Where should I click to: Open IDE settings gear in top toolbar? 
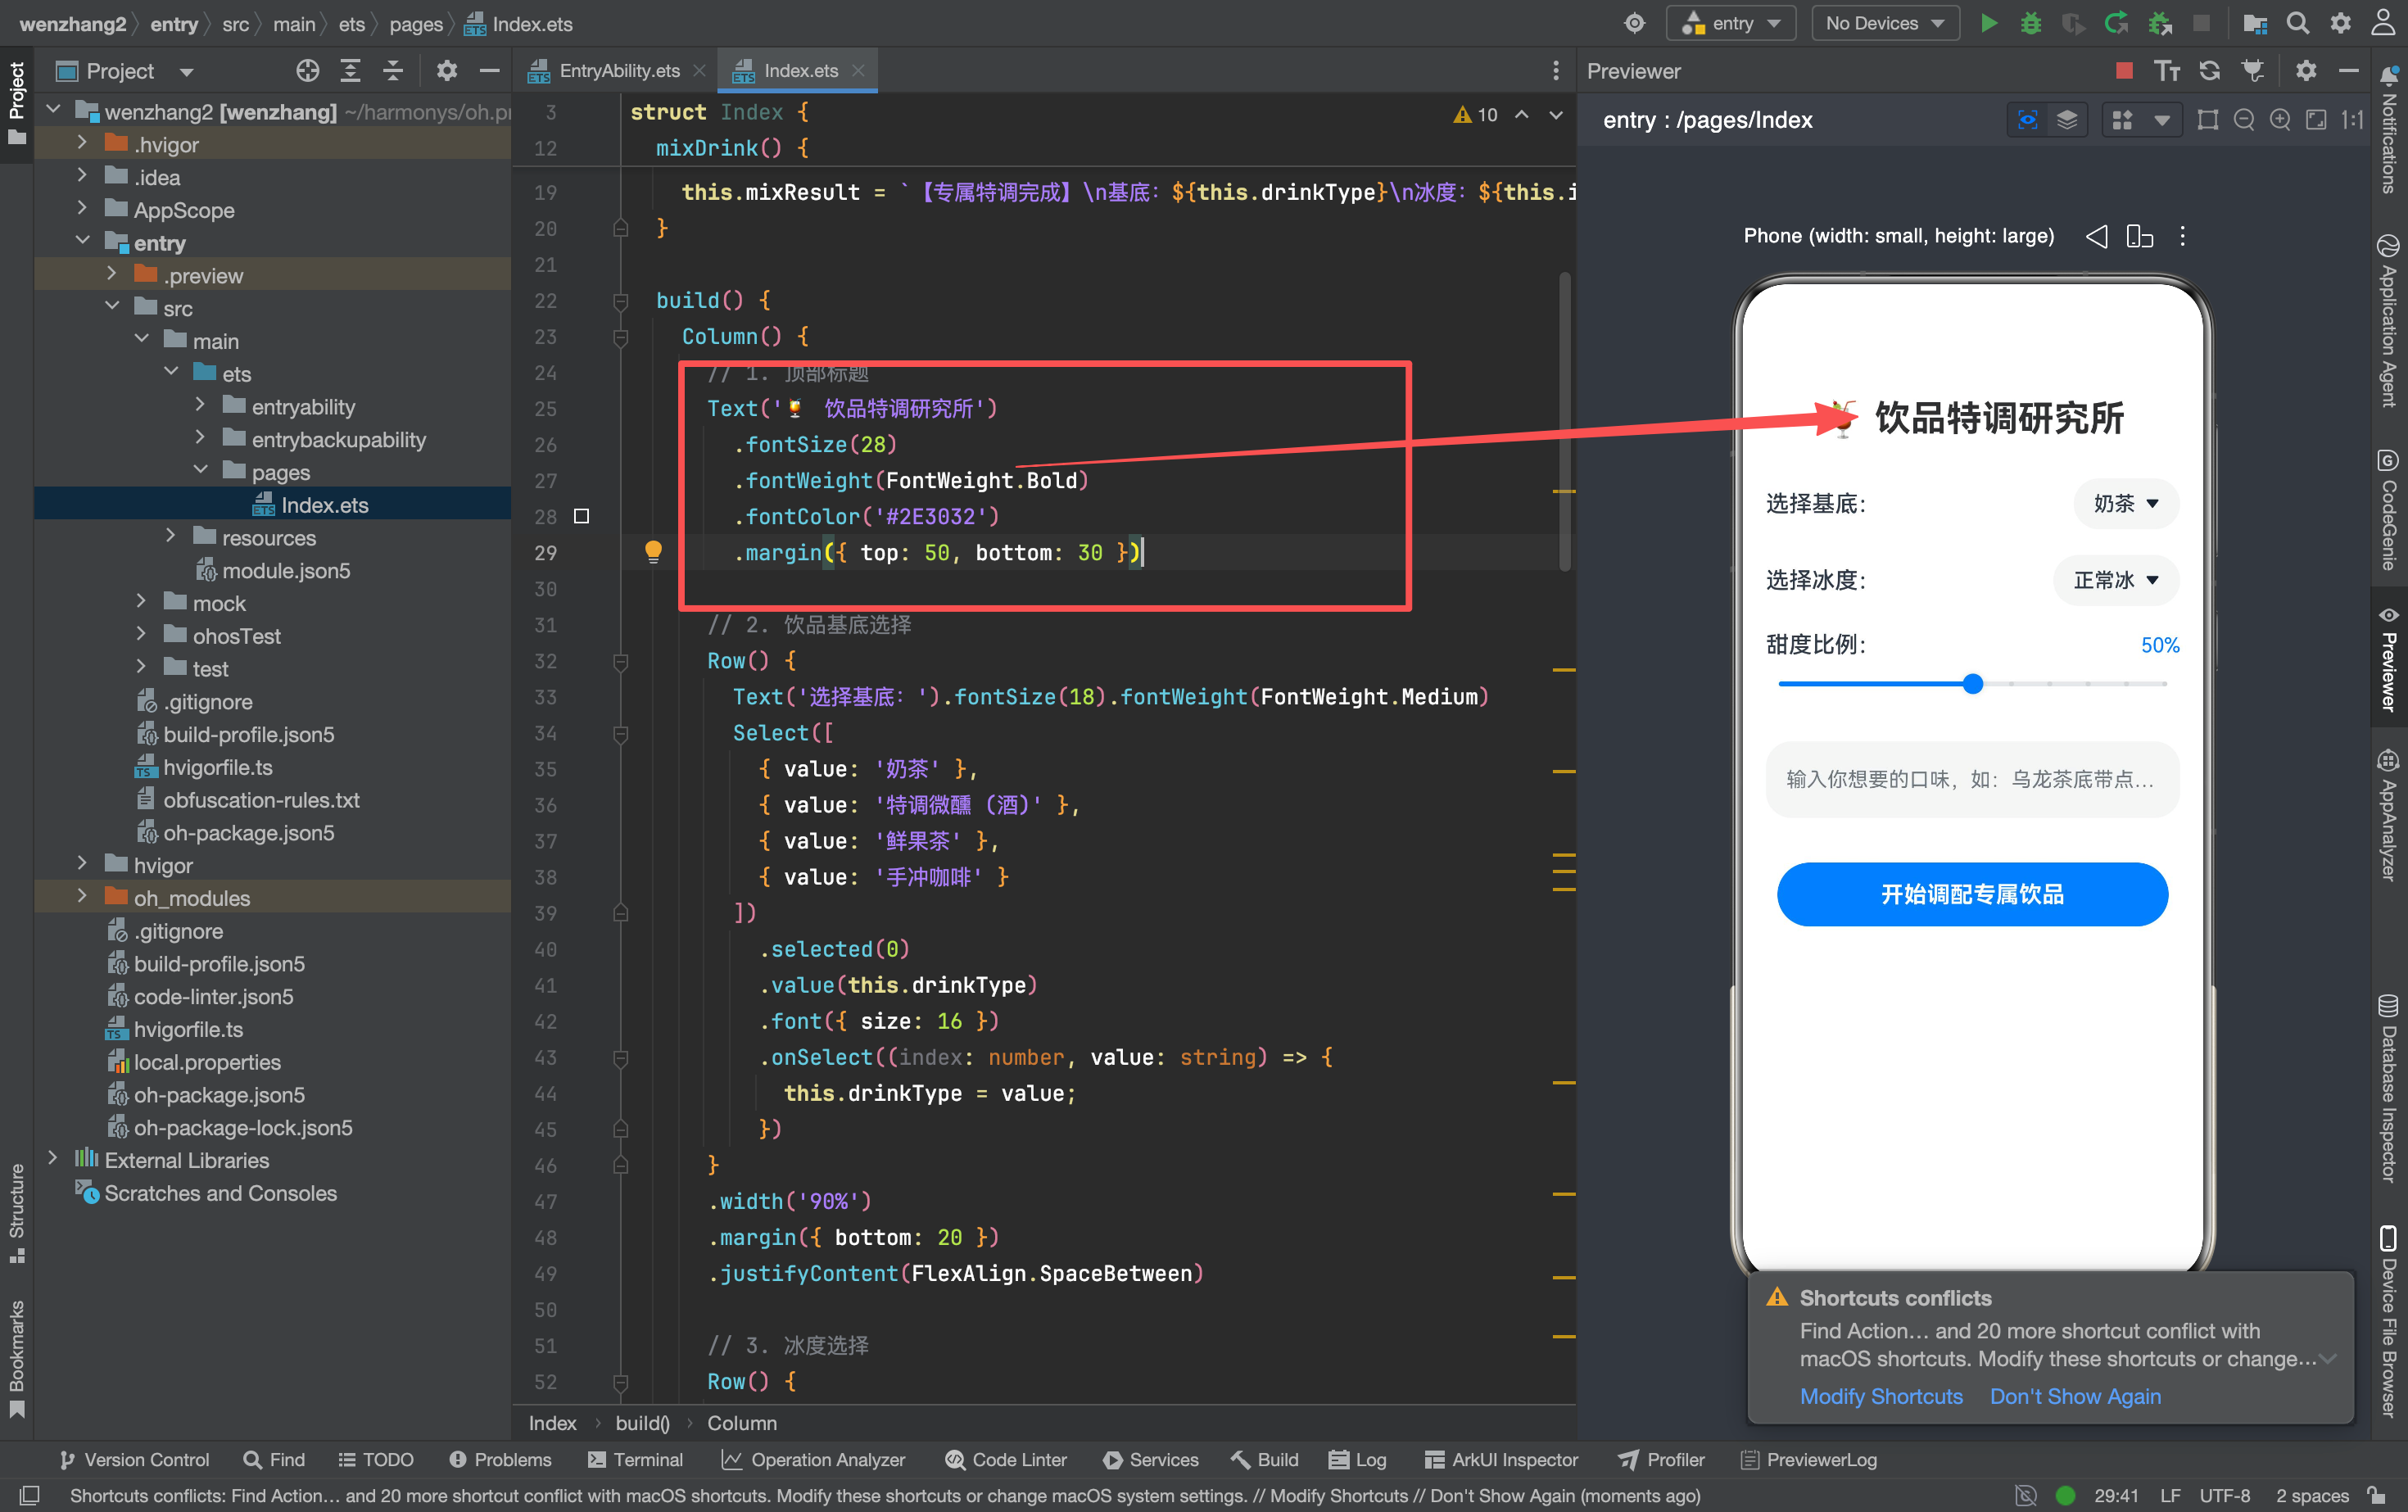[2341, 23]
